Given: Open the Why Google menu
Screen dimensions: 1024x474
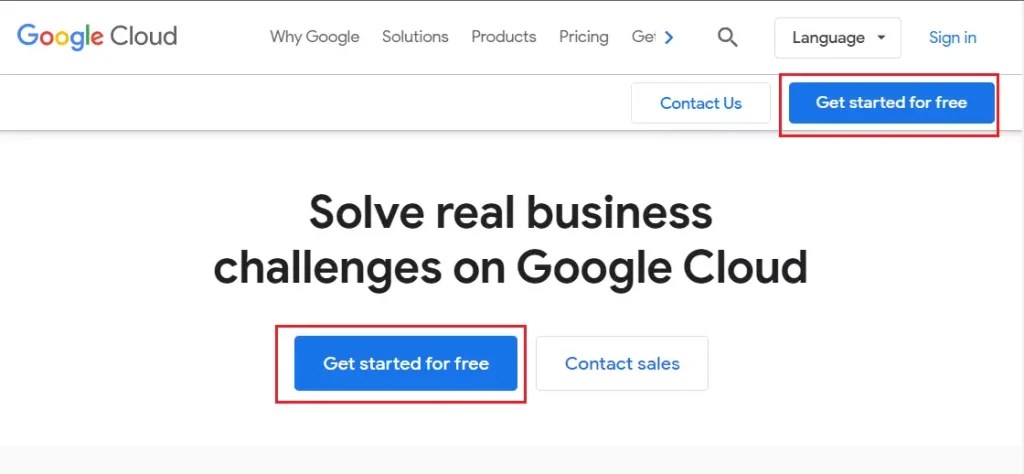Looking at the screenshot, I should [x=314, y=37].
